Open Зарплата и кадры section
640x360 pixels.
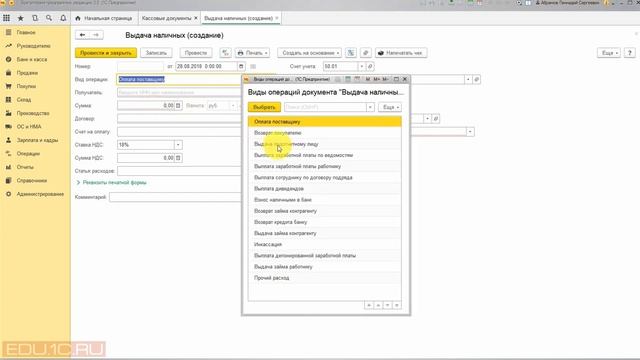[x=37, y=140]
